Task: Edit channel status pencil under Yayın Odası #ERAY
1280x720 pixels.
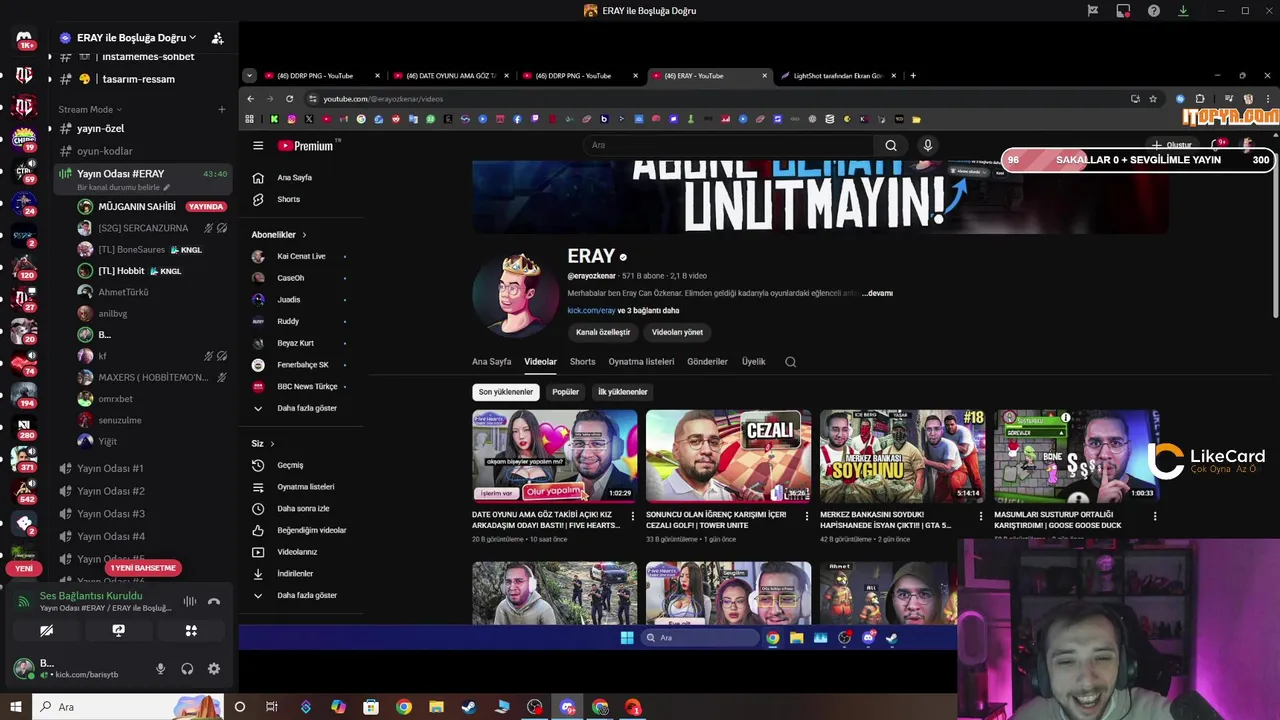Action: (167, 187)
